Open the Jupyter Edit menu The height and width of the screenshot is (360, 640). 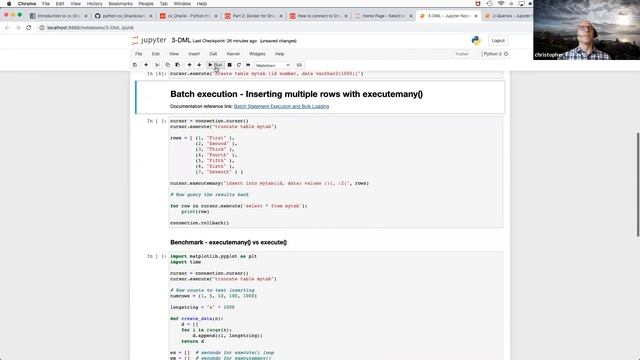point(156,54)
